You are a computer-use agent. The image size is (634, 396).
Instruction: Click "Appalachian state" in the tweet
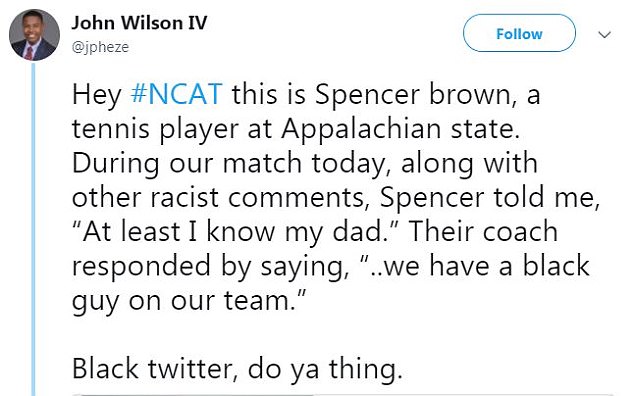(398, 129)
